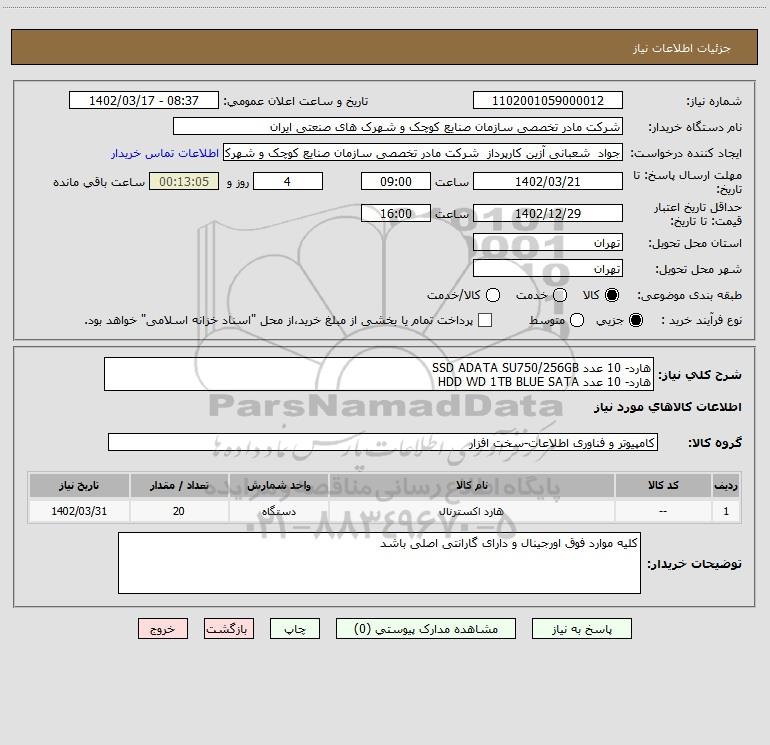770x745 pixels.
Task: Click the تعداد / مقدار column header
Action: tap(179, 485)
